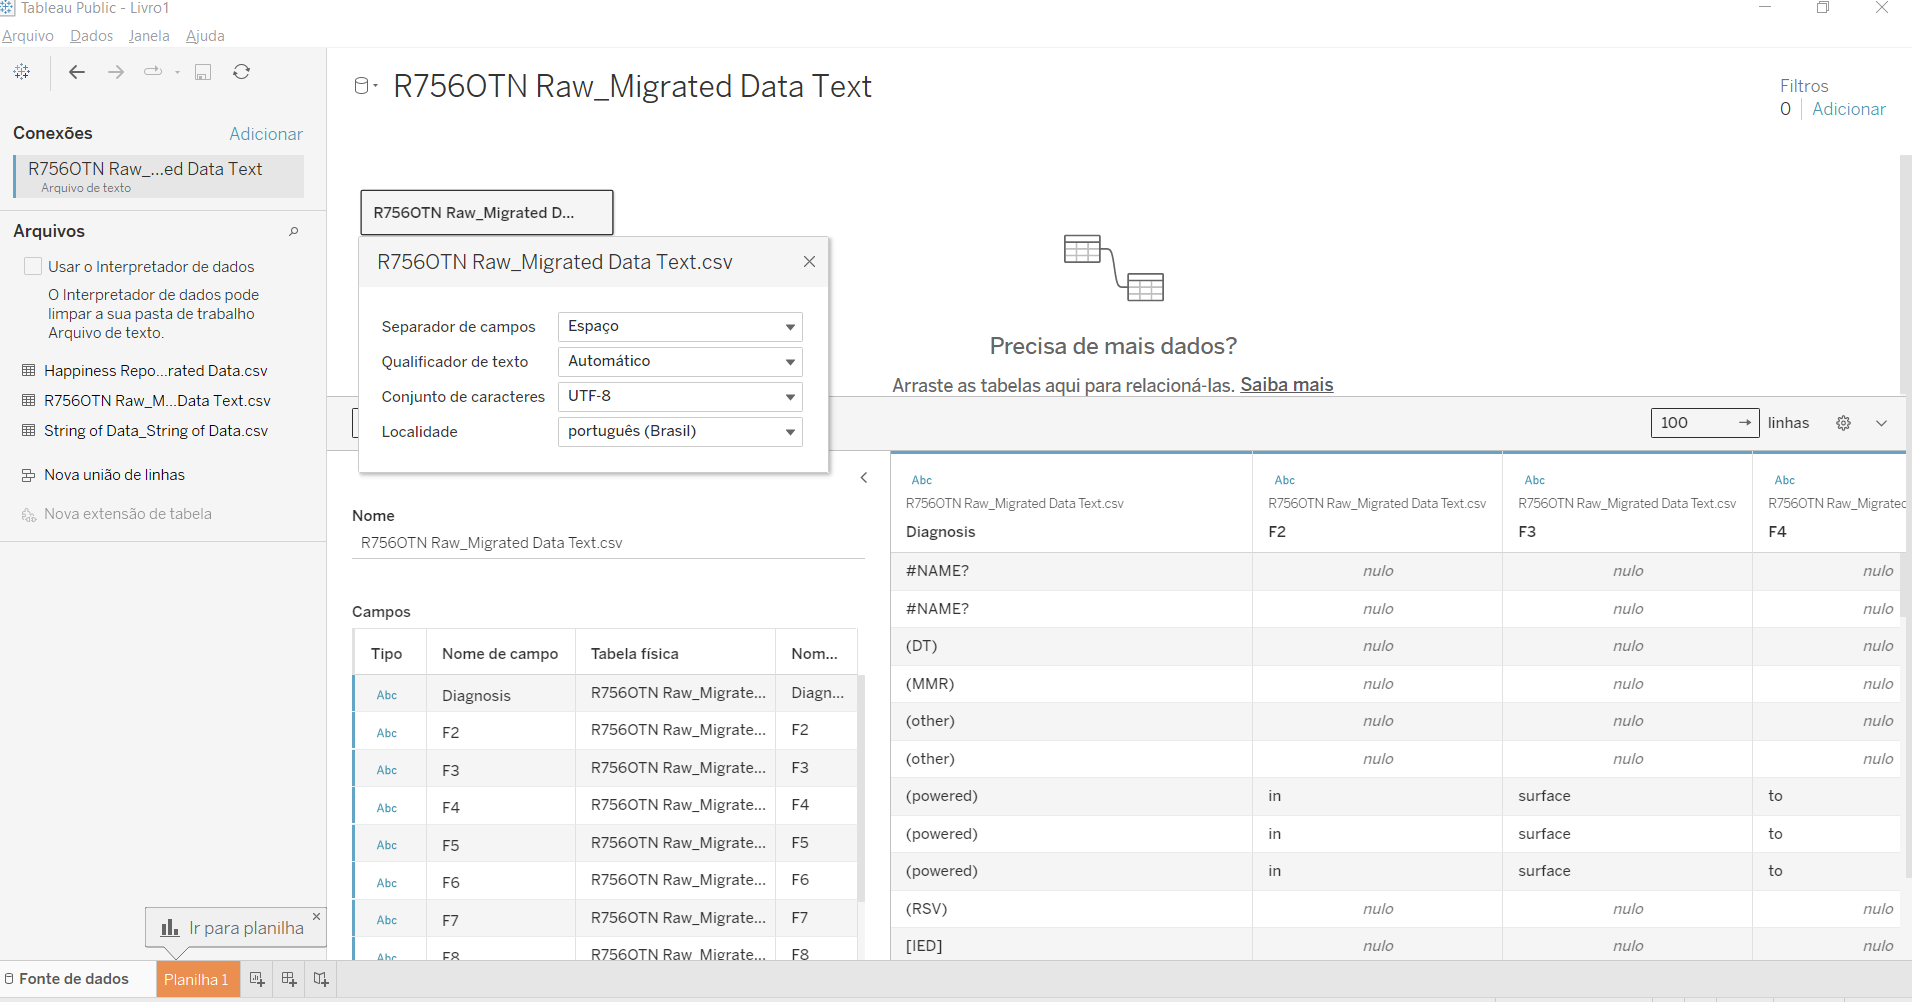Click new worksheet icon

tap(257, 979)
